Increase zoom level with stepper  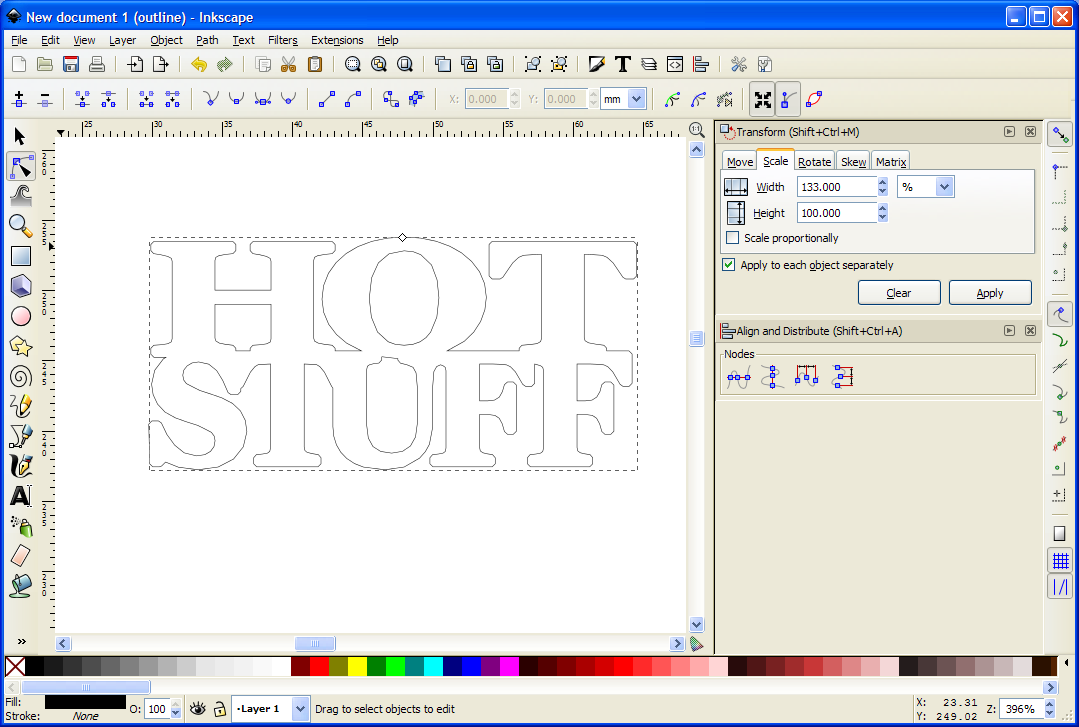pos(1049,704)
